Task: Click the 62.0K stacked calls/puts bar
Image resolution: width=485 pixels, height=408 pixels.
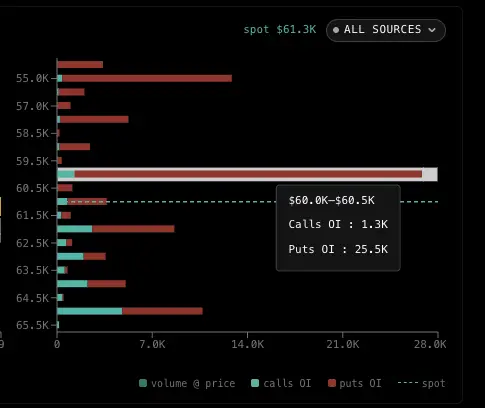Action: [116, 229]
